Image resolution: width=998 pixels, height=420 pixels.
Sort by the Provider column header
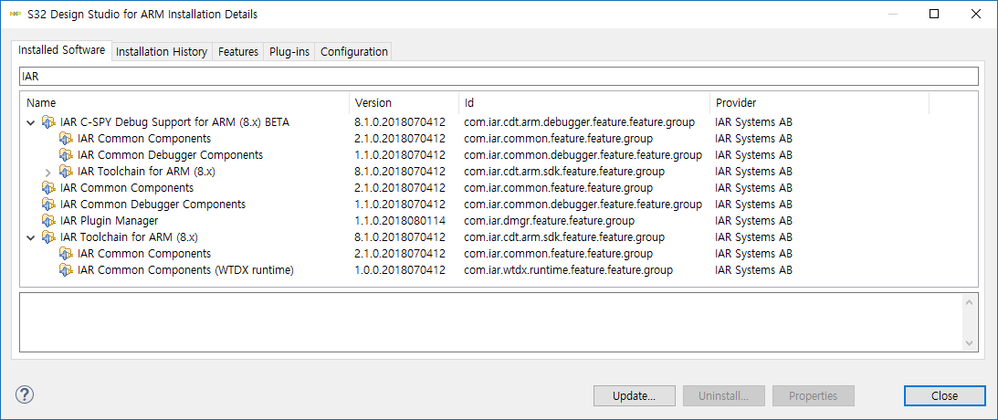tap(819, 103)
